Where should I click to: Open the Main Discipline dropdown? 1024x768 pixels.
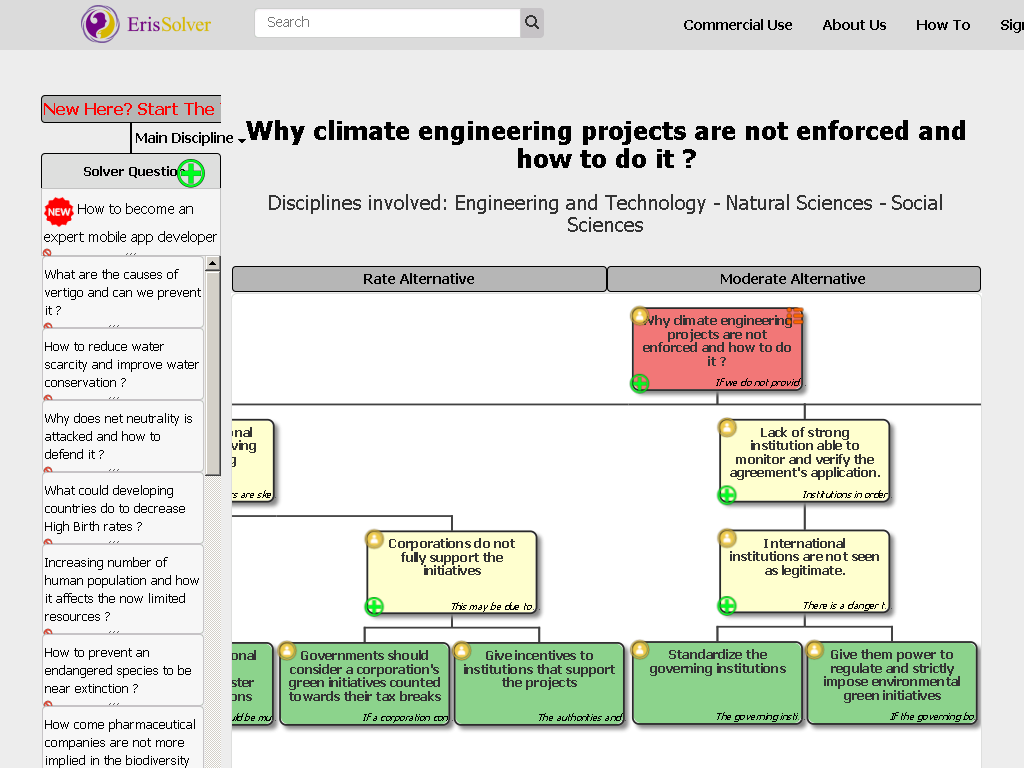point(189,138)
